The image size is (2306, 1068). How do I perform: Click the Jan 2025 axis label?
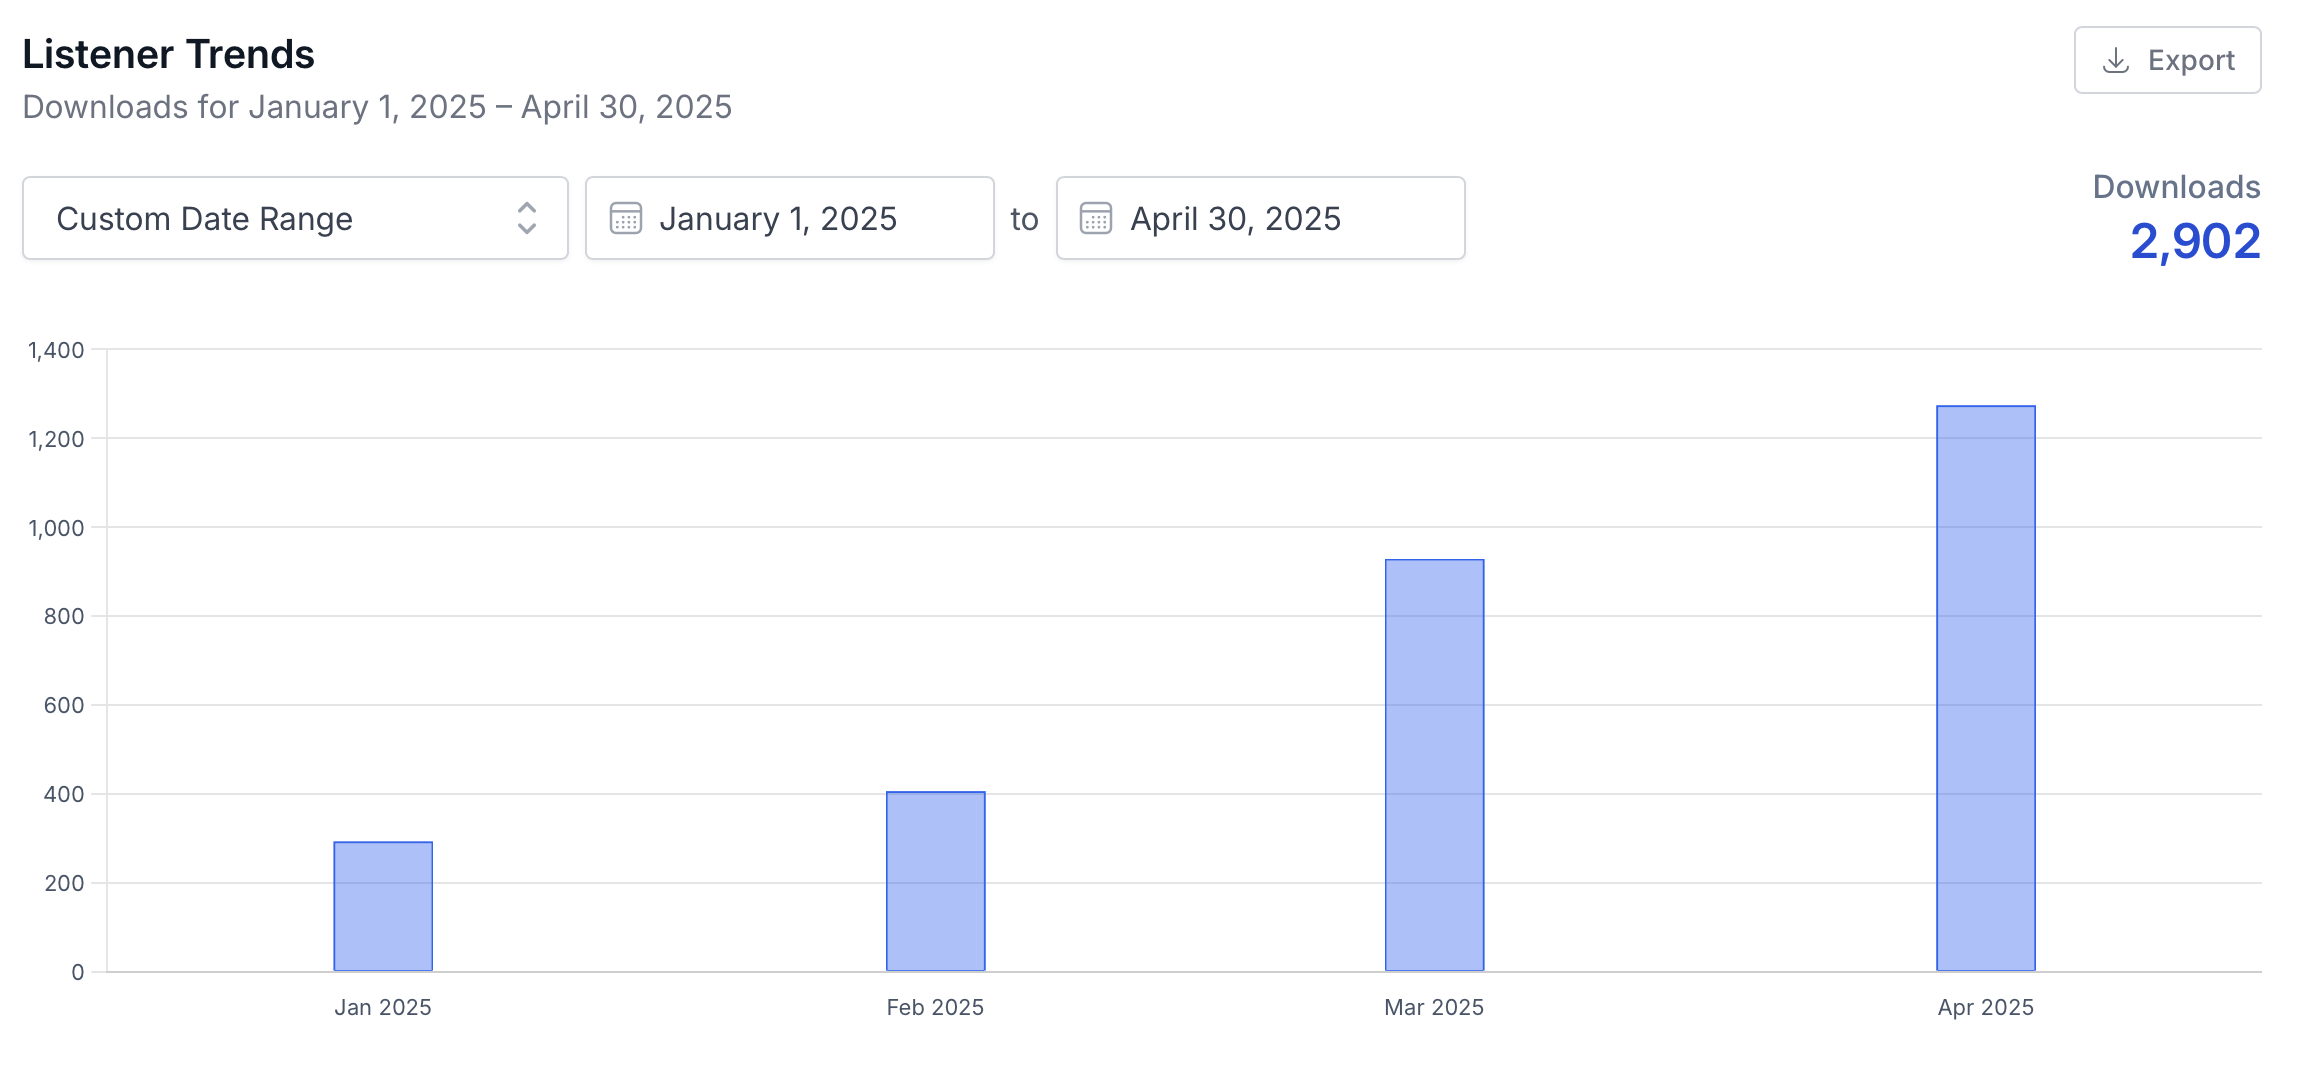pyautogui.click(x=383, y=1007)
